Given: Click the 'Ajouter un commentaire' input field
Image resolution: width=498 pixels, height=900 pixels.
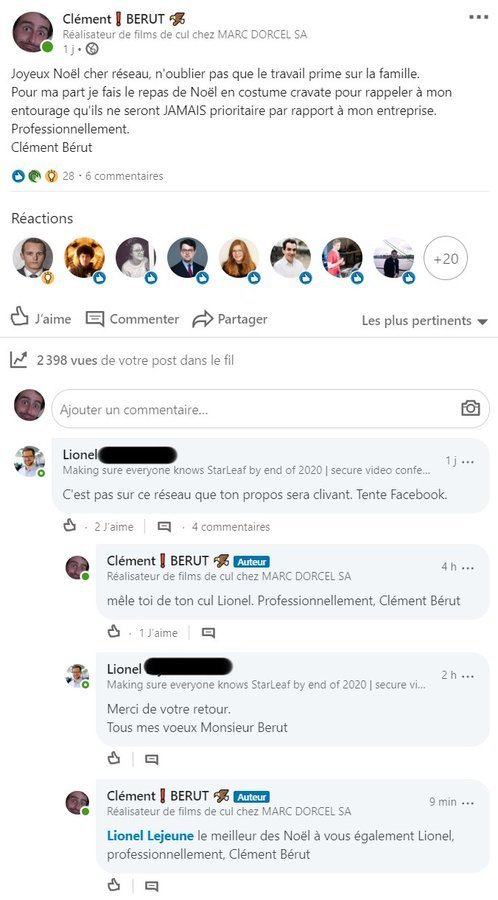Looking at the screenshot, I should 270,409.
